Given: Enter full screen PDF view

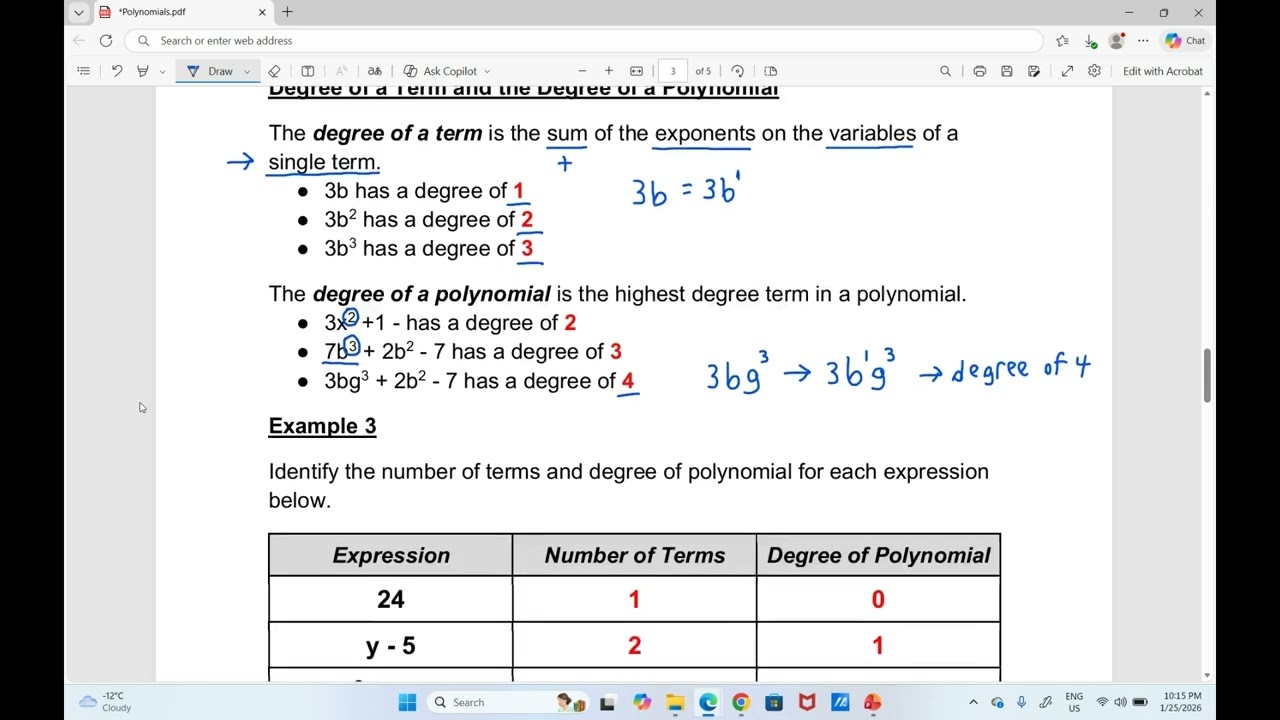Looking at the screenshot, I should point(1067,71).
